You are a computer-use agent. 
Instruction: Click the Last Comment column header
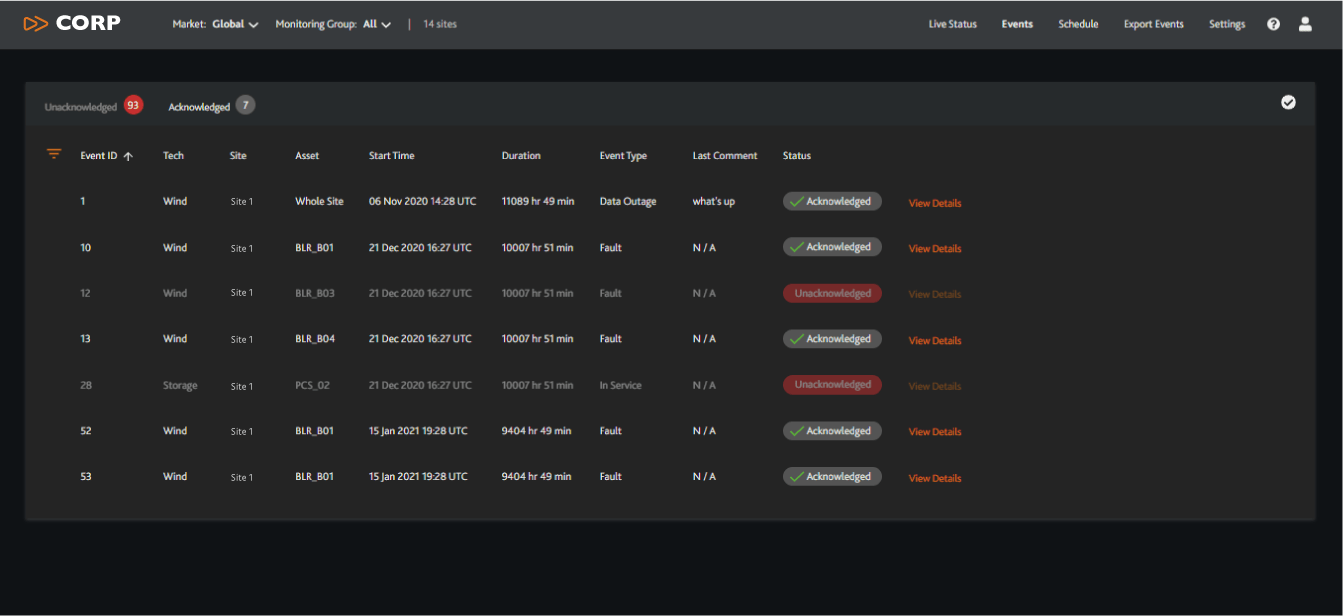click(725, 156)
